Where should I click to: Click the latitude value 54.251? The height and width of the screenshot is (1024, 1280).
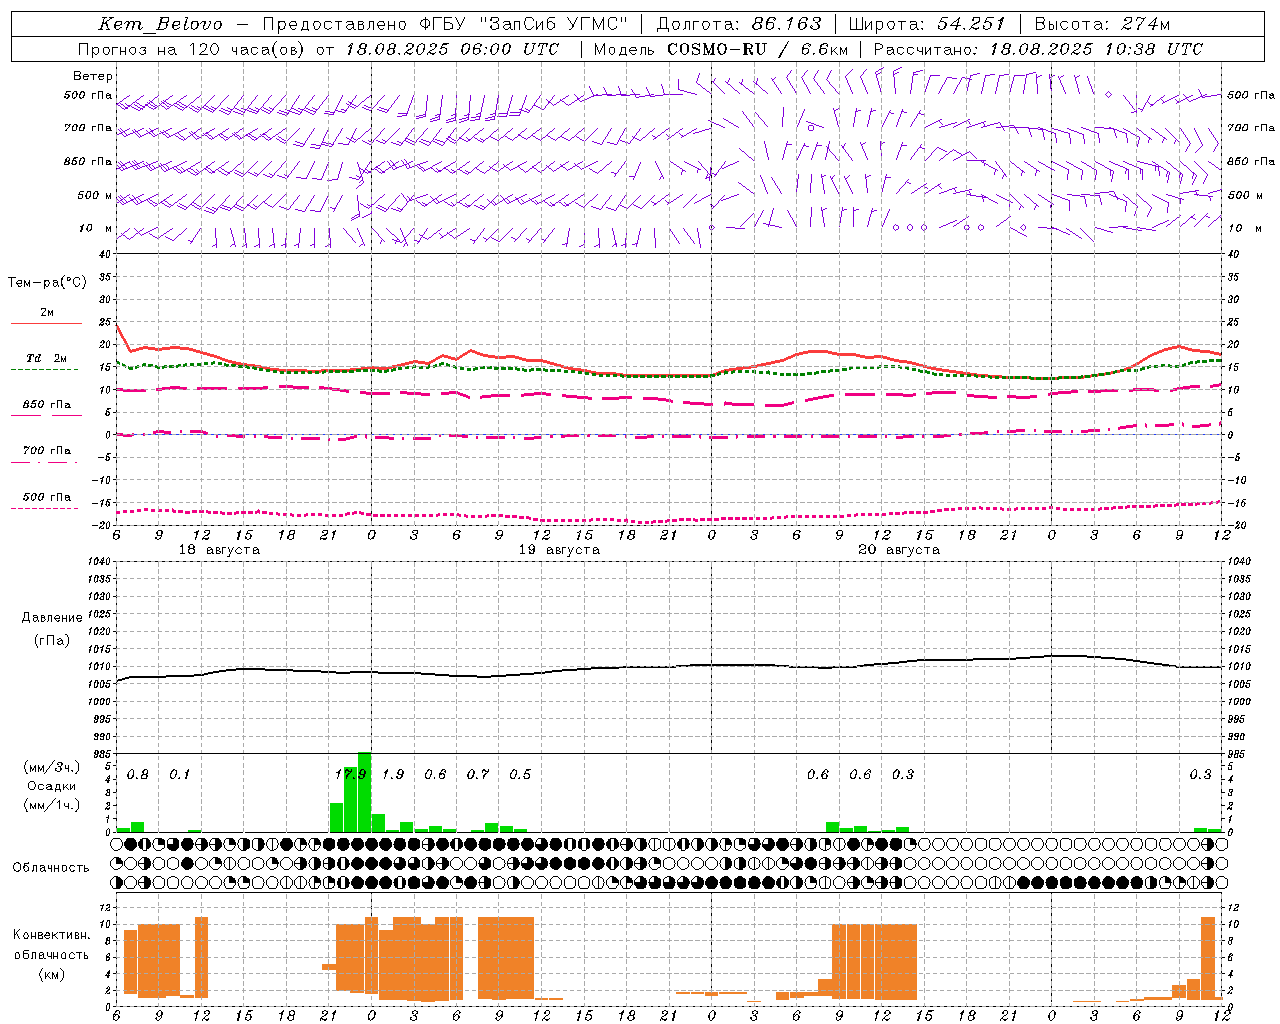click(x=970, y=24)
